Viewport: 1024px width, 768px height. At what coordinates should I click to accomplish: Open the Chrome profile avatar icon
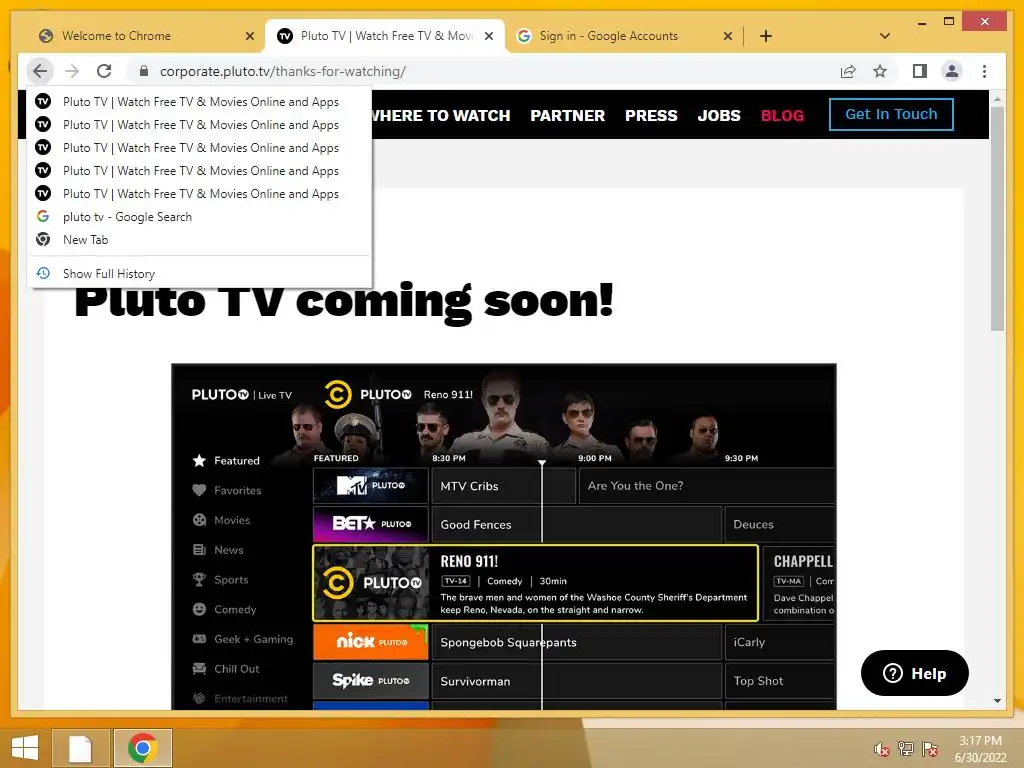(952, 71)
